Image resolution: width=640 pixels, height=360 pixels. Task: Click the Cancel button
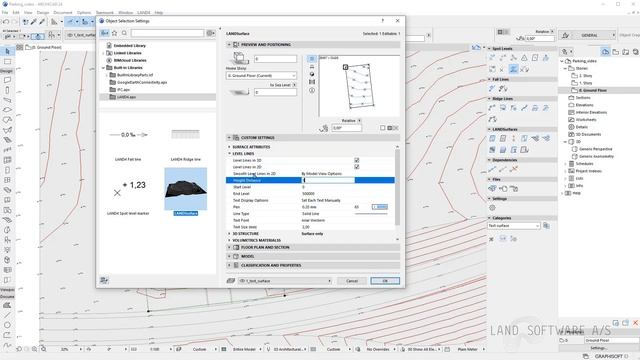coord(352,281)
